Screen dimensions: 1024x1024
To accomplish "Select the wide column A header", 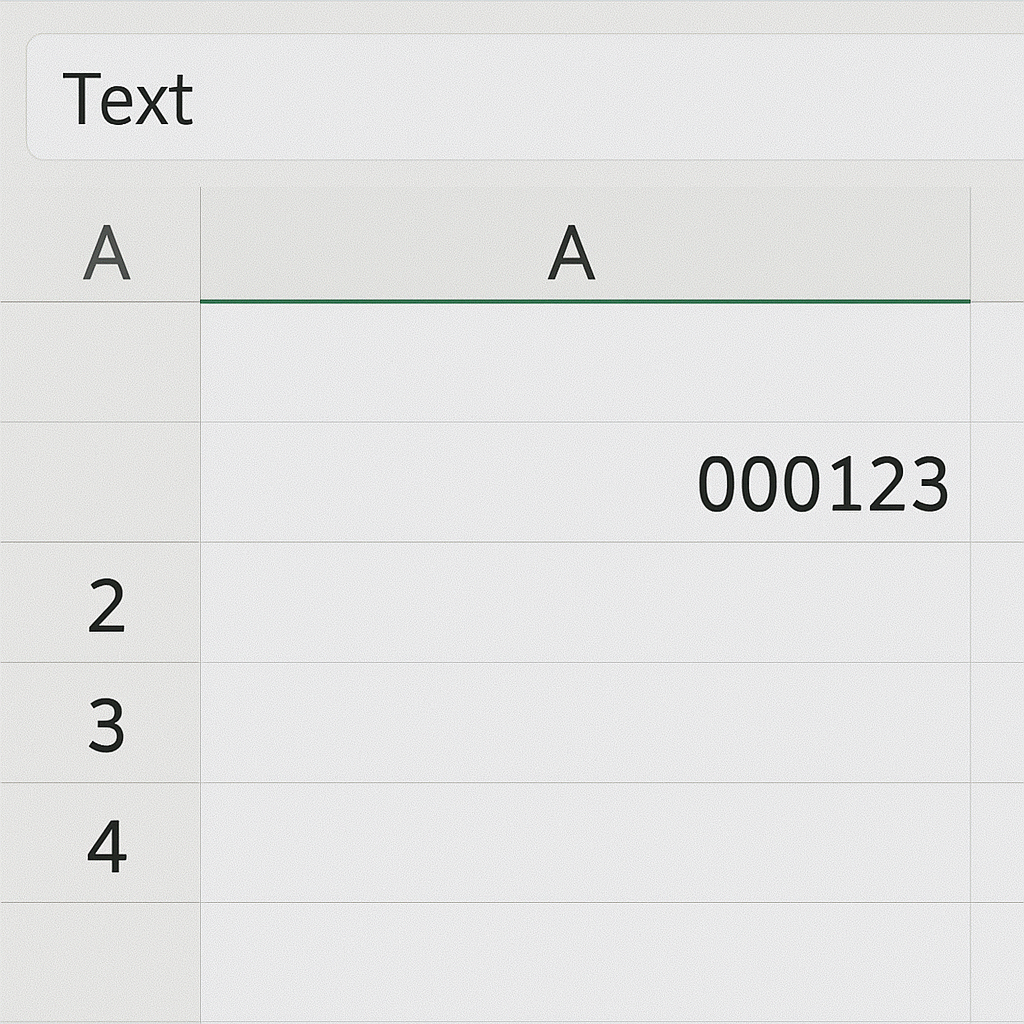I will (x=585, y=246).
